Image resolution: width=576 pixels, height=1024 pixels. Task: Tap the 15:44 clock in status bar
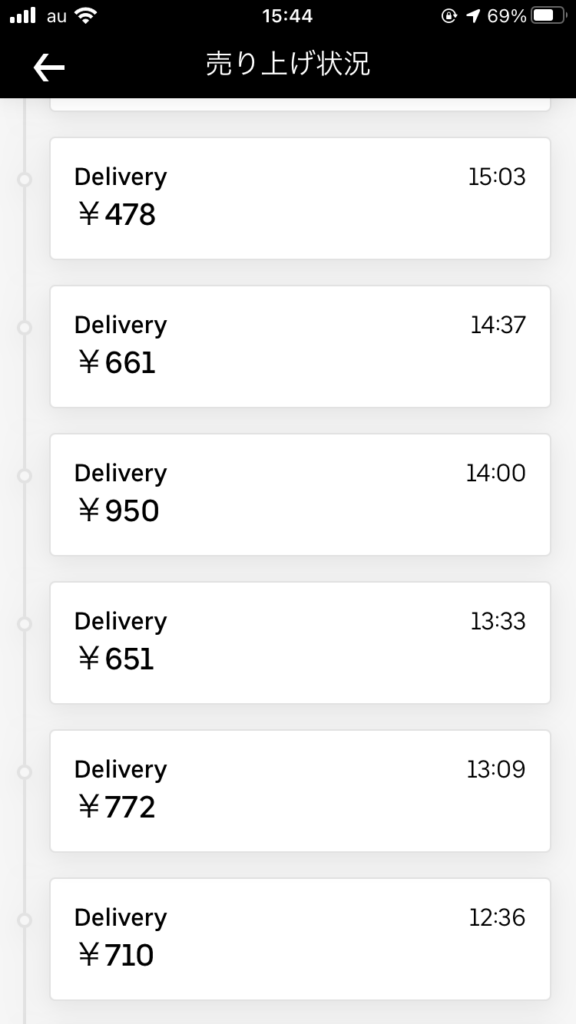click(287, 16)
